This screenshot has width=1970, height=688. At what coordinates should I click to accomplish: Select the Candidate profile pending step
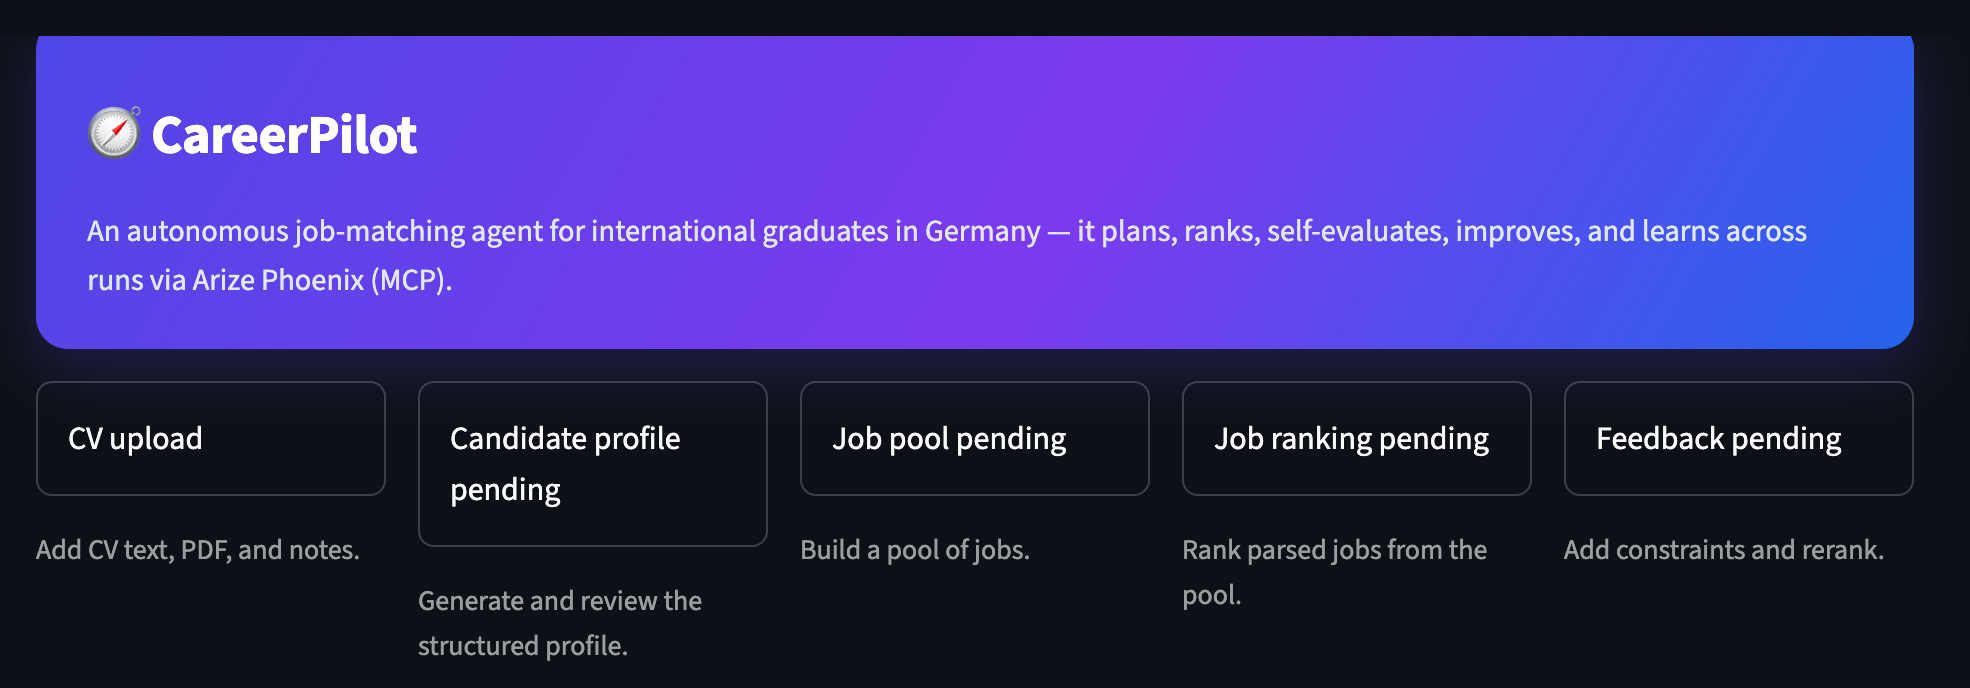(593, 464)
